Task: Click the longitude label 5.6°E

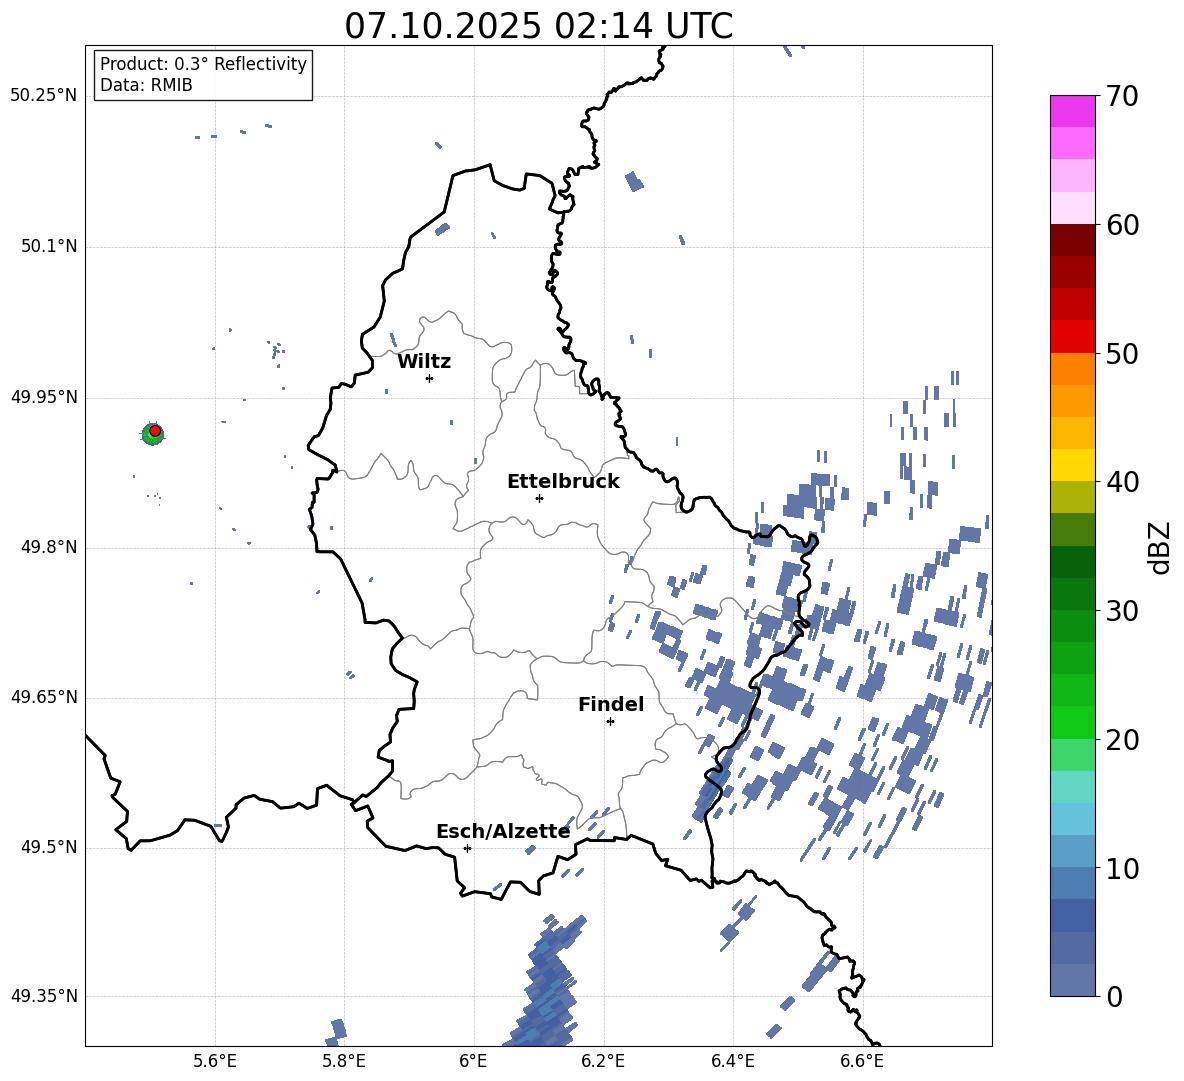Action: point(214,1061)
